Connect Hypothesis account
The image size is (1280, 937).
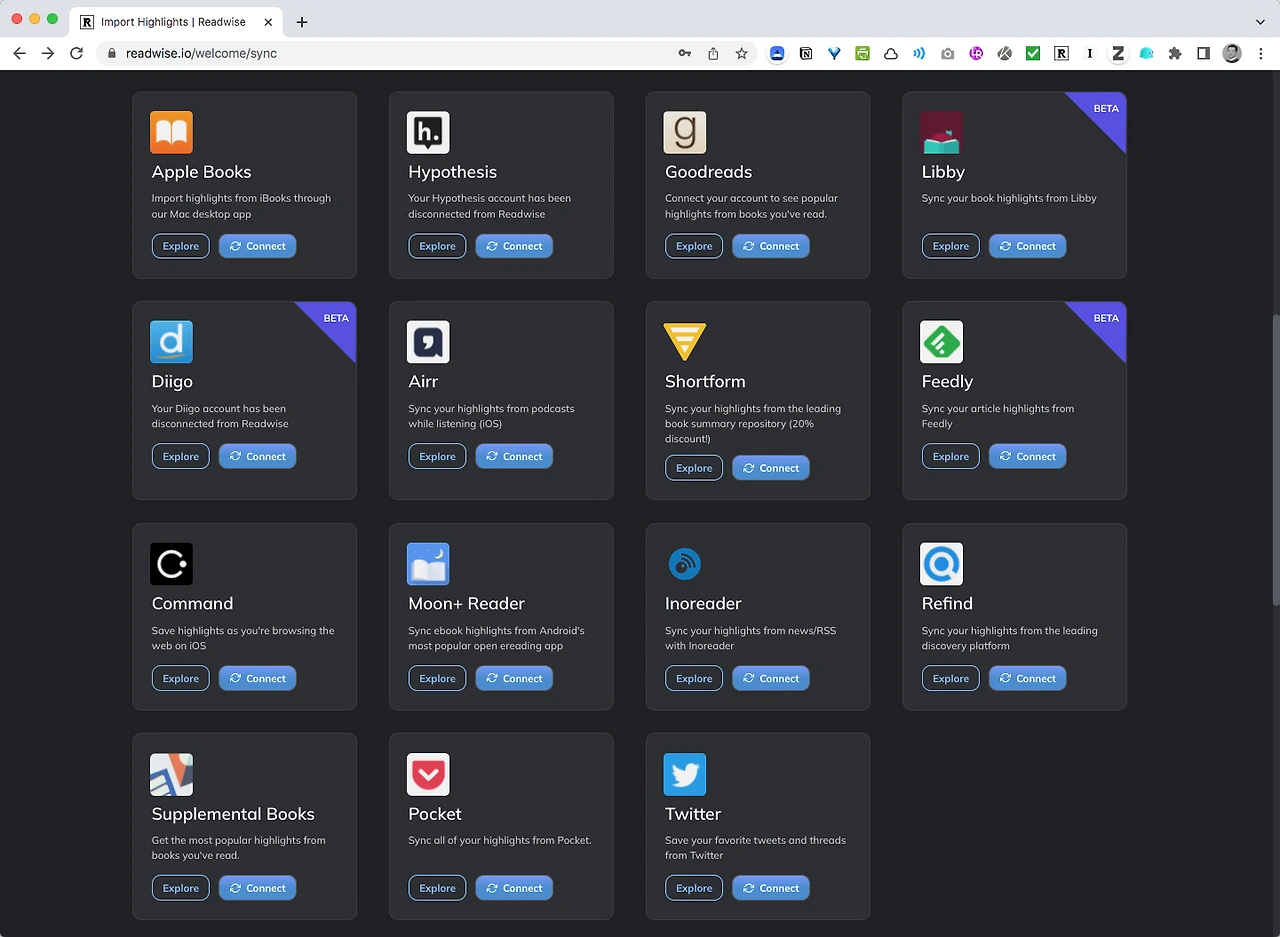coord(514,246)
